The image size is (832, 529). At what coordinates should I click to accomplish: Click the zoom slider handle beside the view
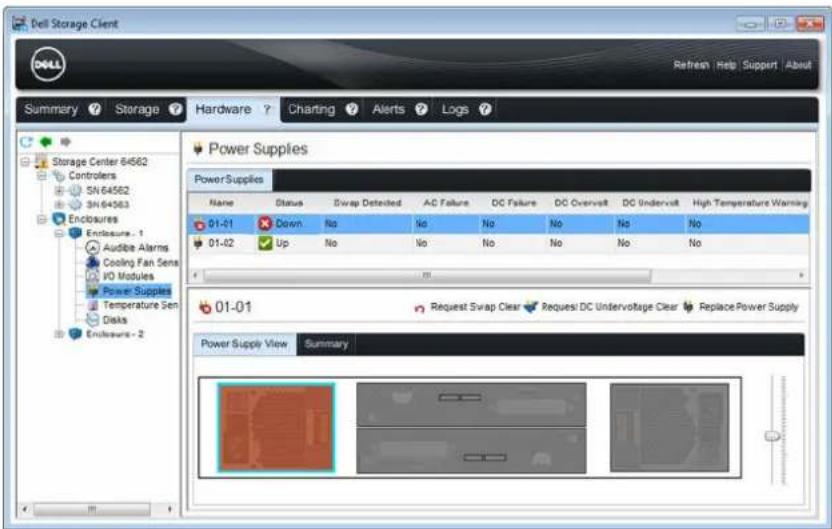[773, 436]
